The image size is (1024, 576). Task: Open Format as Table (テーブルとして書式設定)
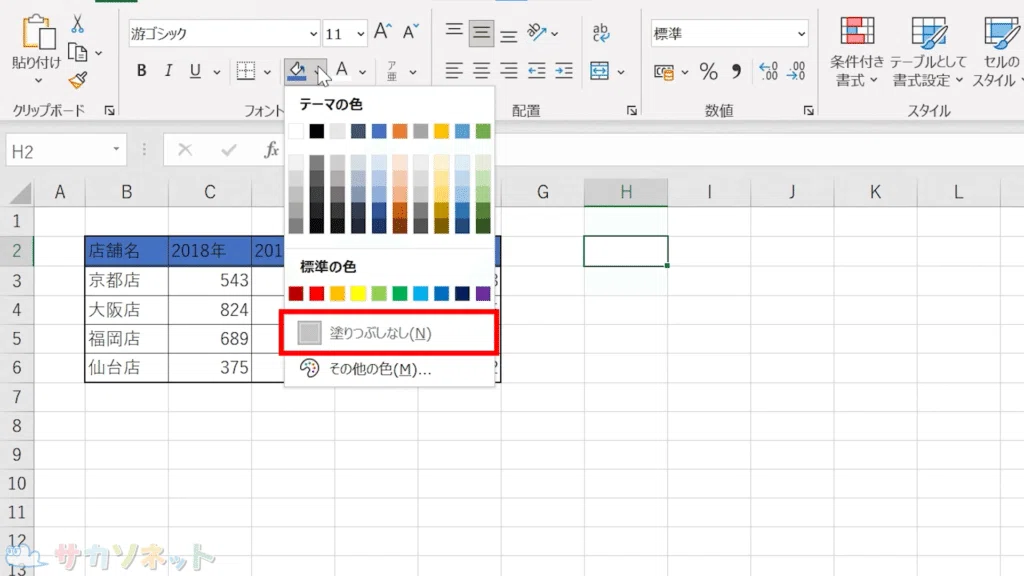[927, 51]
